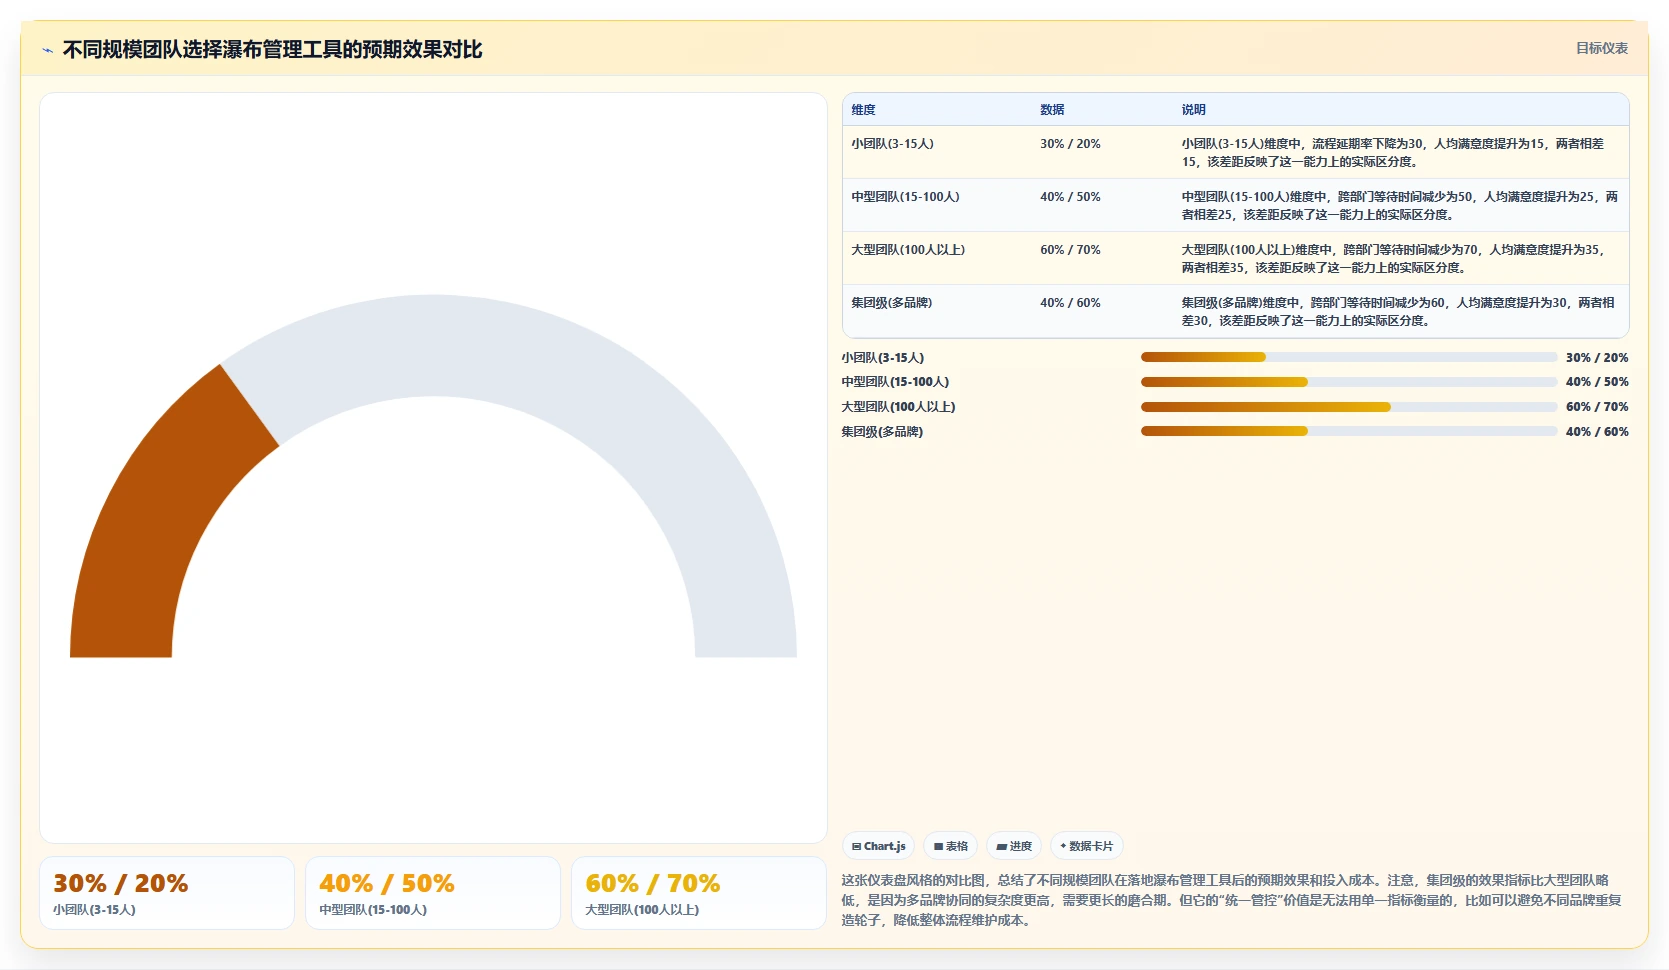Click the 说明 column header
This screenshot has height=970, width=1669.
click(1193, 110)
